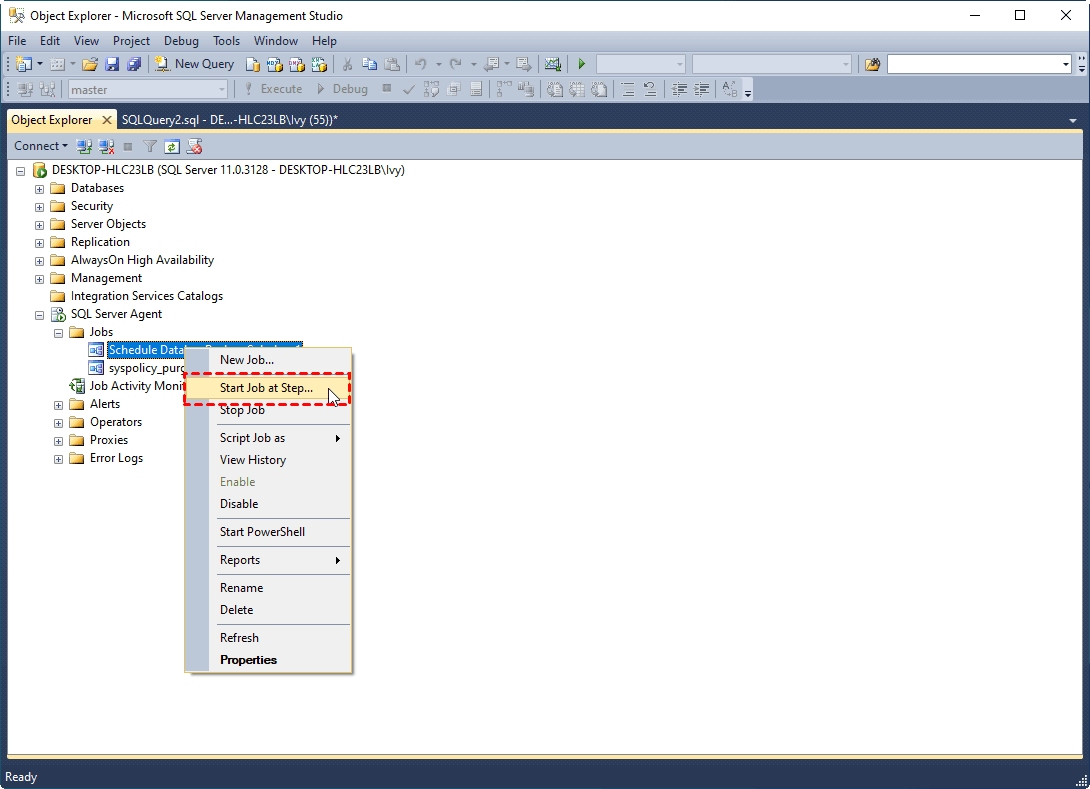Expand the Replication folder
The image size is (1090, 789).
[40, 243]
